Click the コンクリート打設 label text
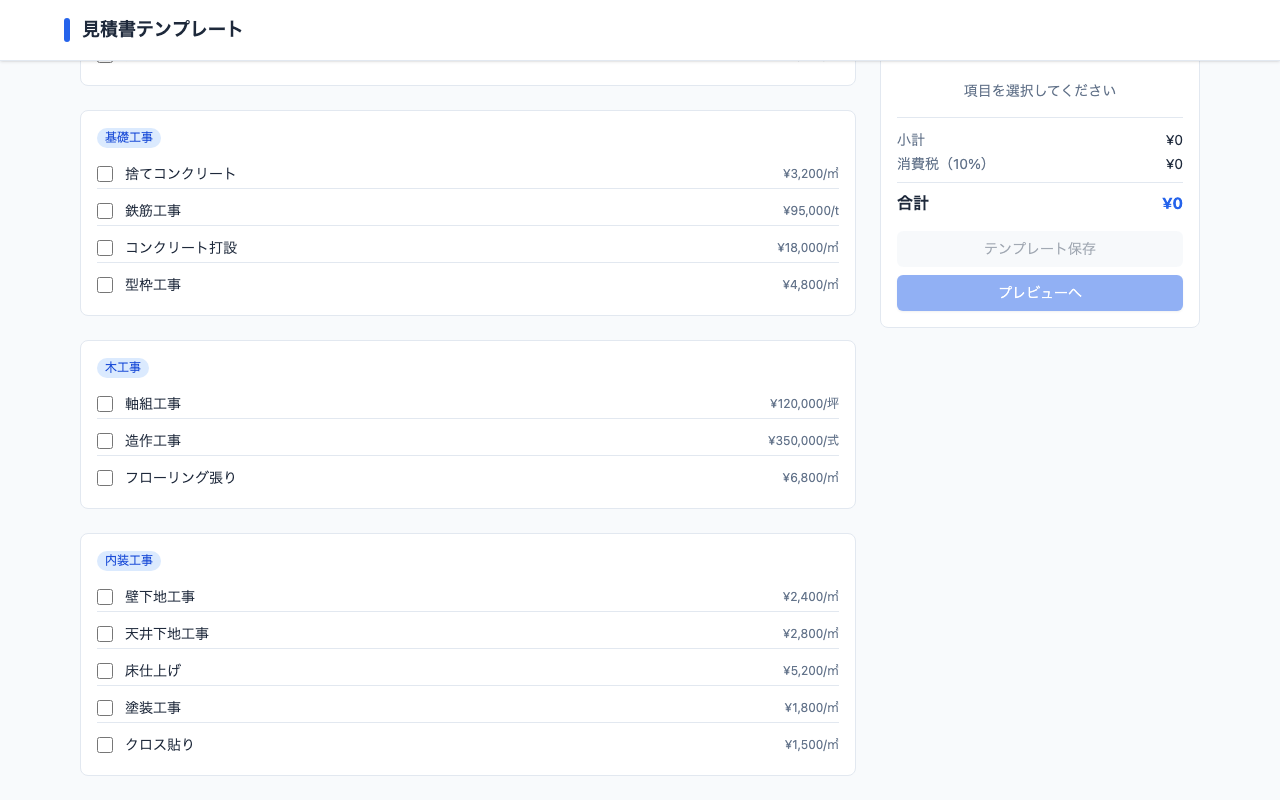Image resolution: width=1280 pixels, height=800 pixels. pyautogui.click(x=181, y=248)
